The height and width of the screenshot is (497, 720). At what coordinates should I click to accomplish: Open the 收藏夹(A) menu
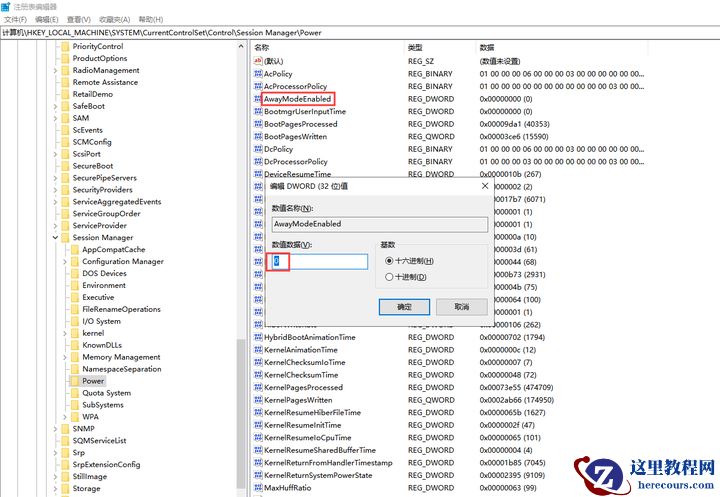coord(114,19)
